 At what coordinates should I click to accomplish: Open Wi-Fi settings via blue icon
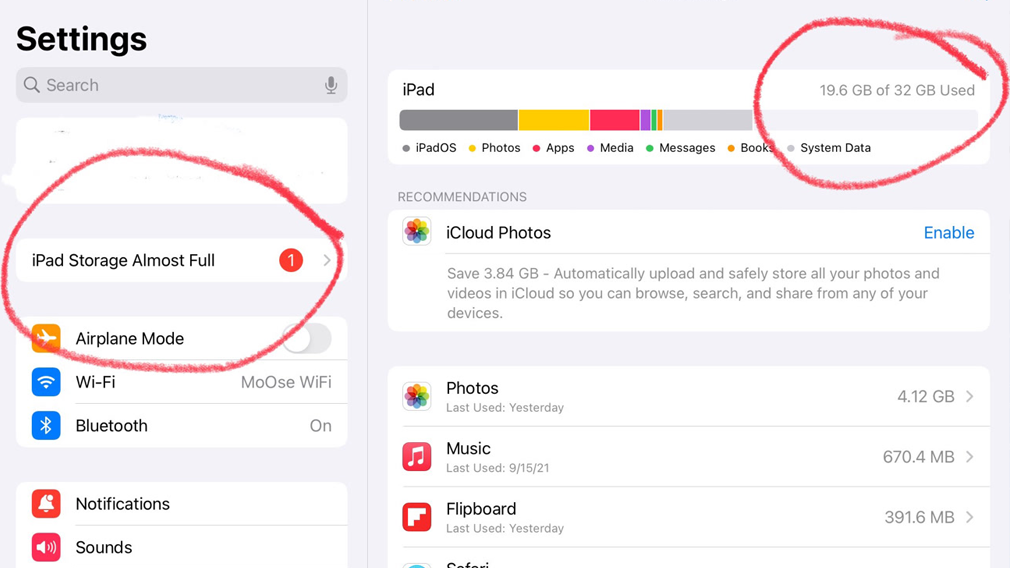[46, 382]
